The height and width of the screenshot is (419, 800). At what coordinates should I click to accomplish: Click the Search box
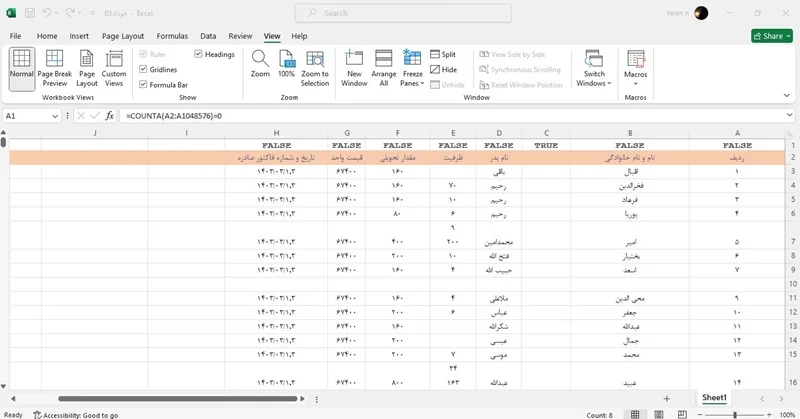pyautogui.click(x=403, y=13)
